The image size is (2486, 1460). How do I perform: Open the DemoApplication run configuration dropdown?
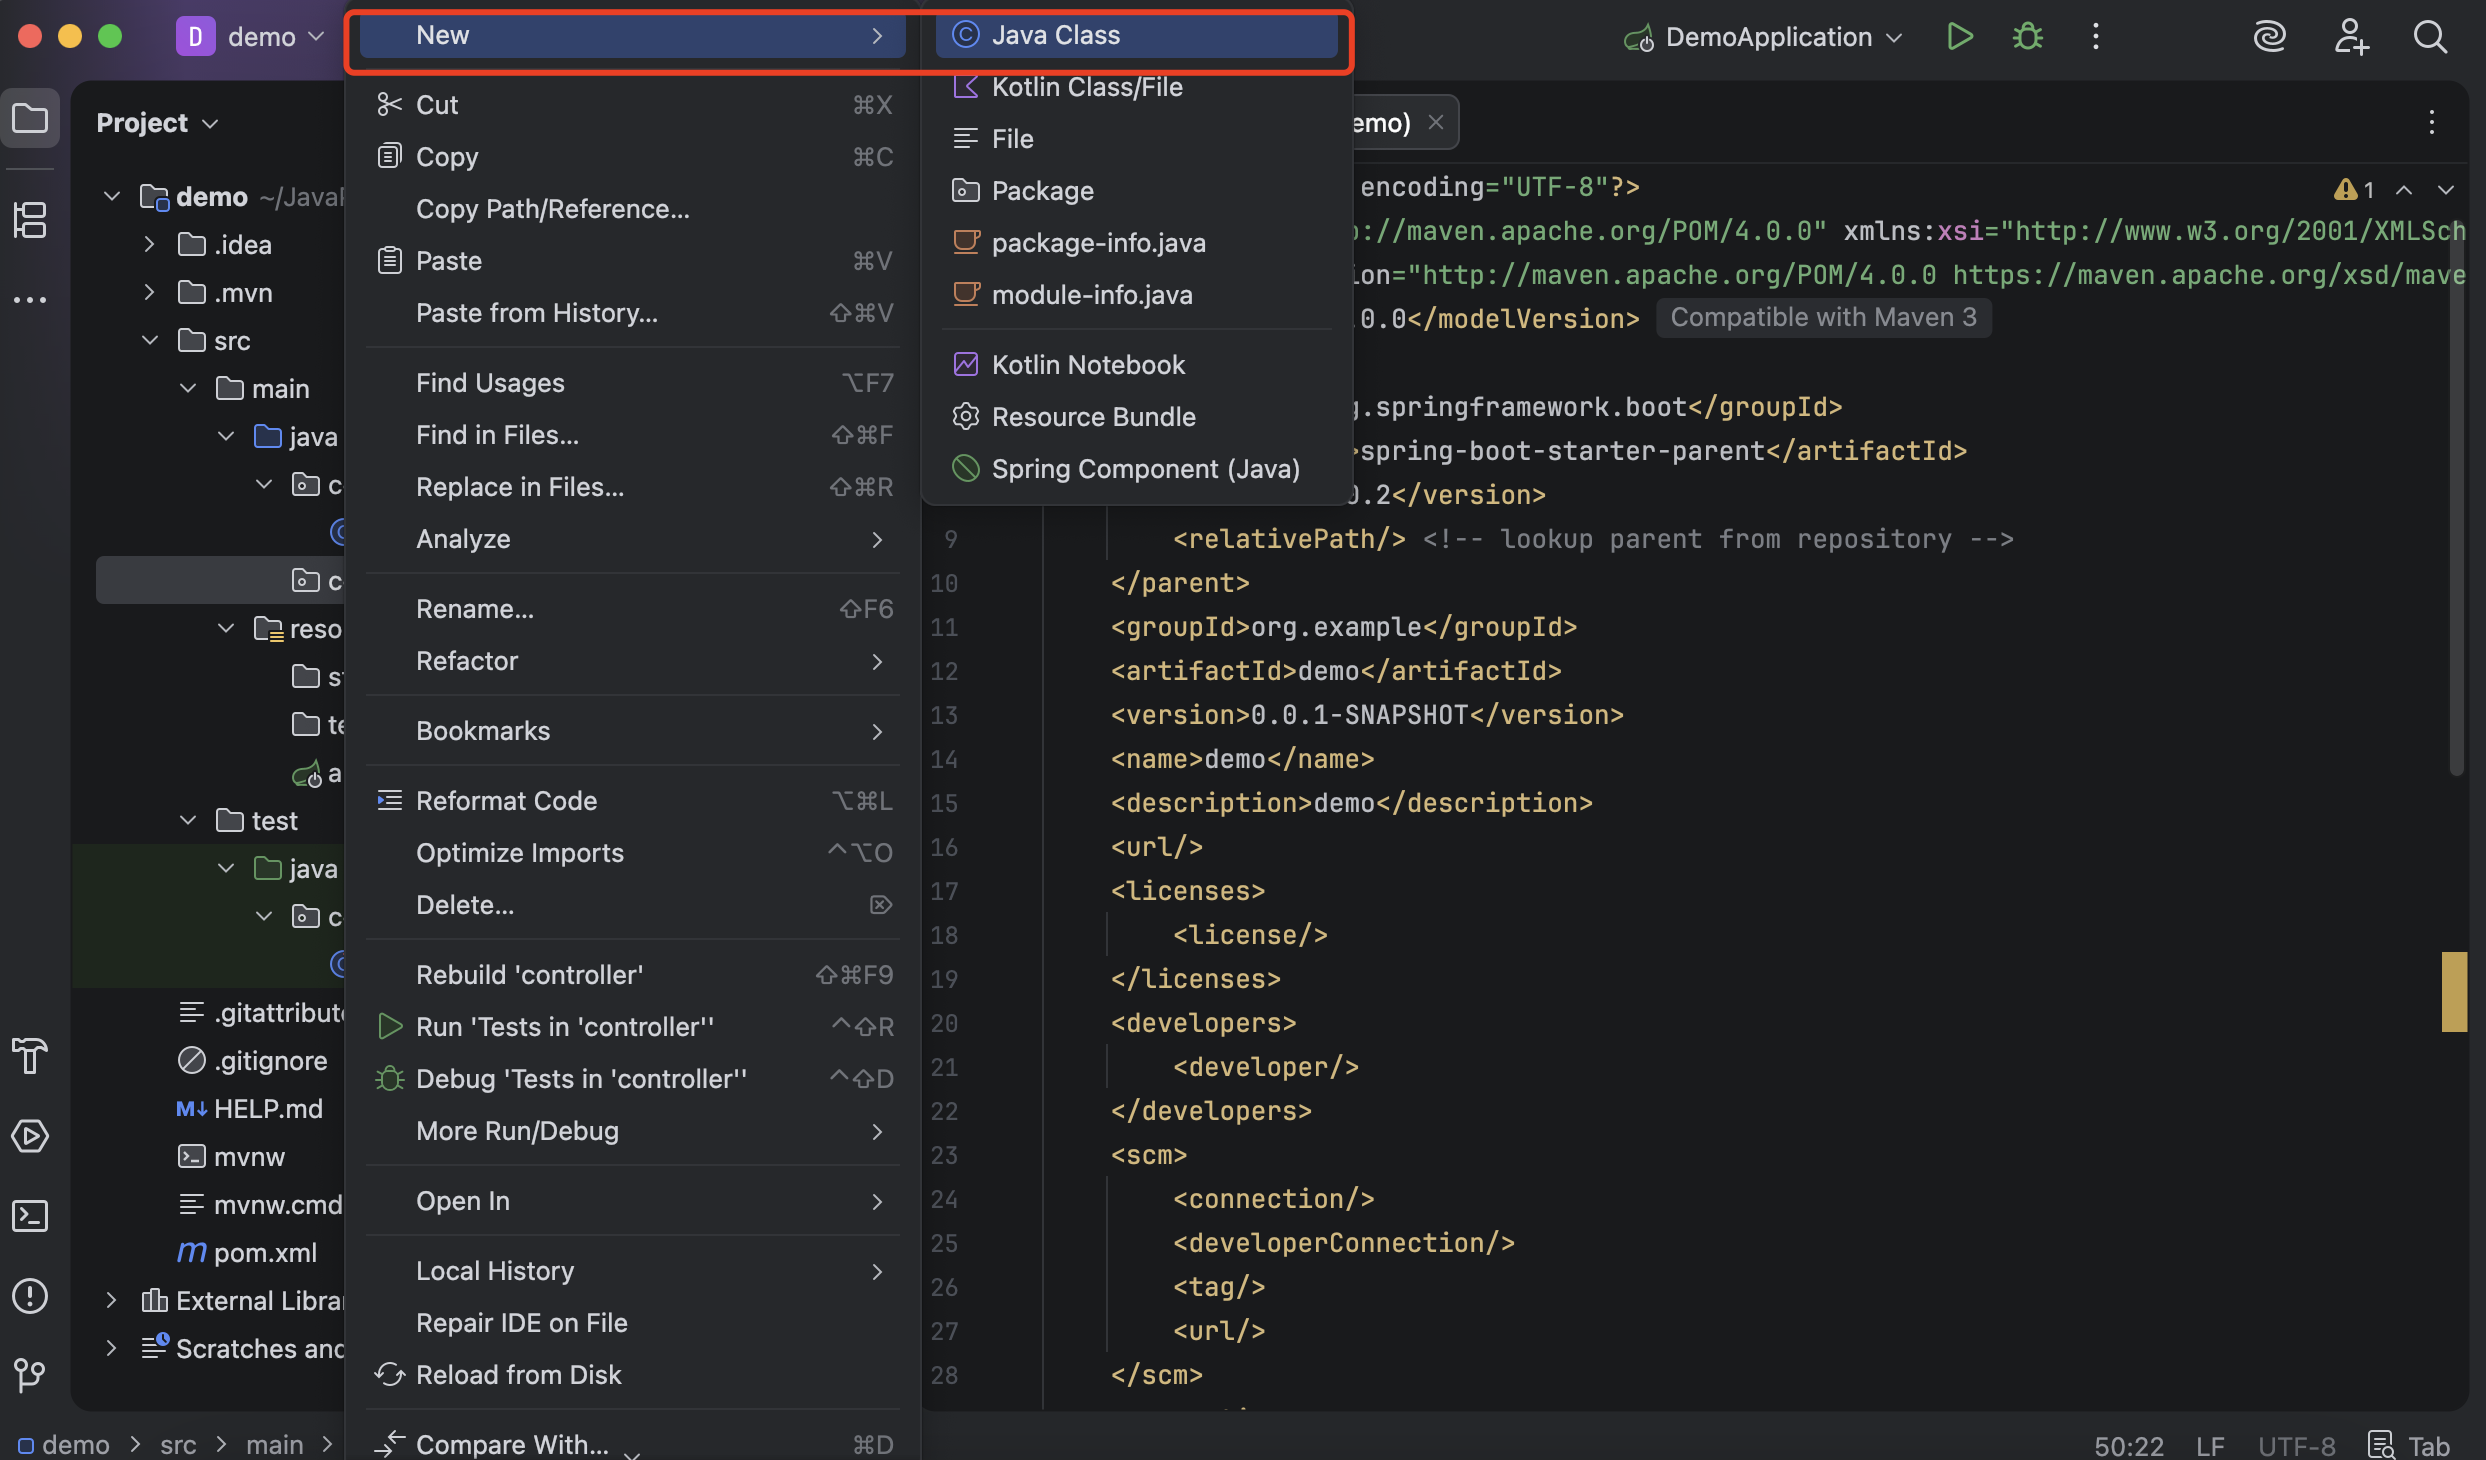[1769, 37]
